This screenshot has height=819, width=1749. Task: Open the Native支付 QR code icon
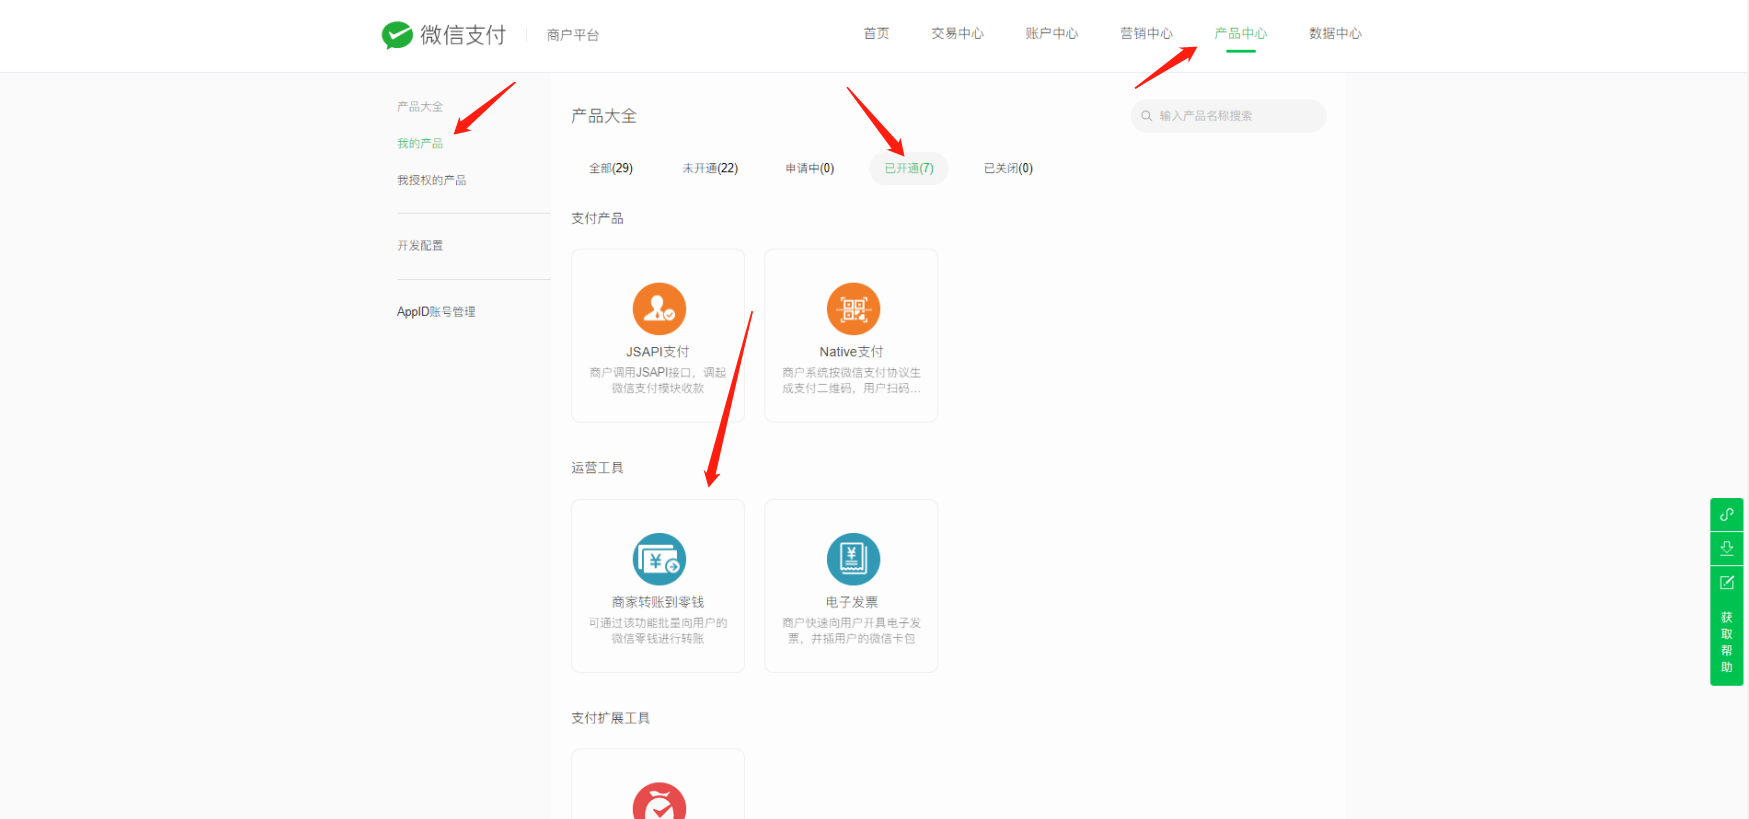click(853, 309)
